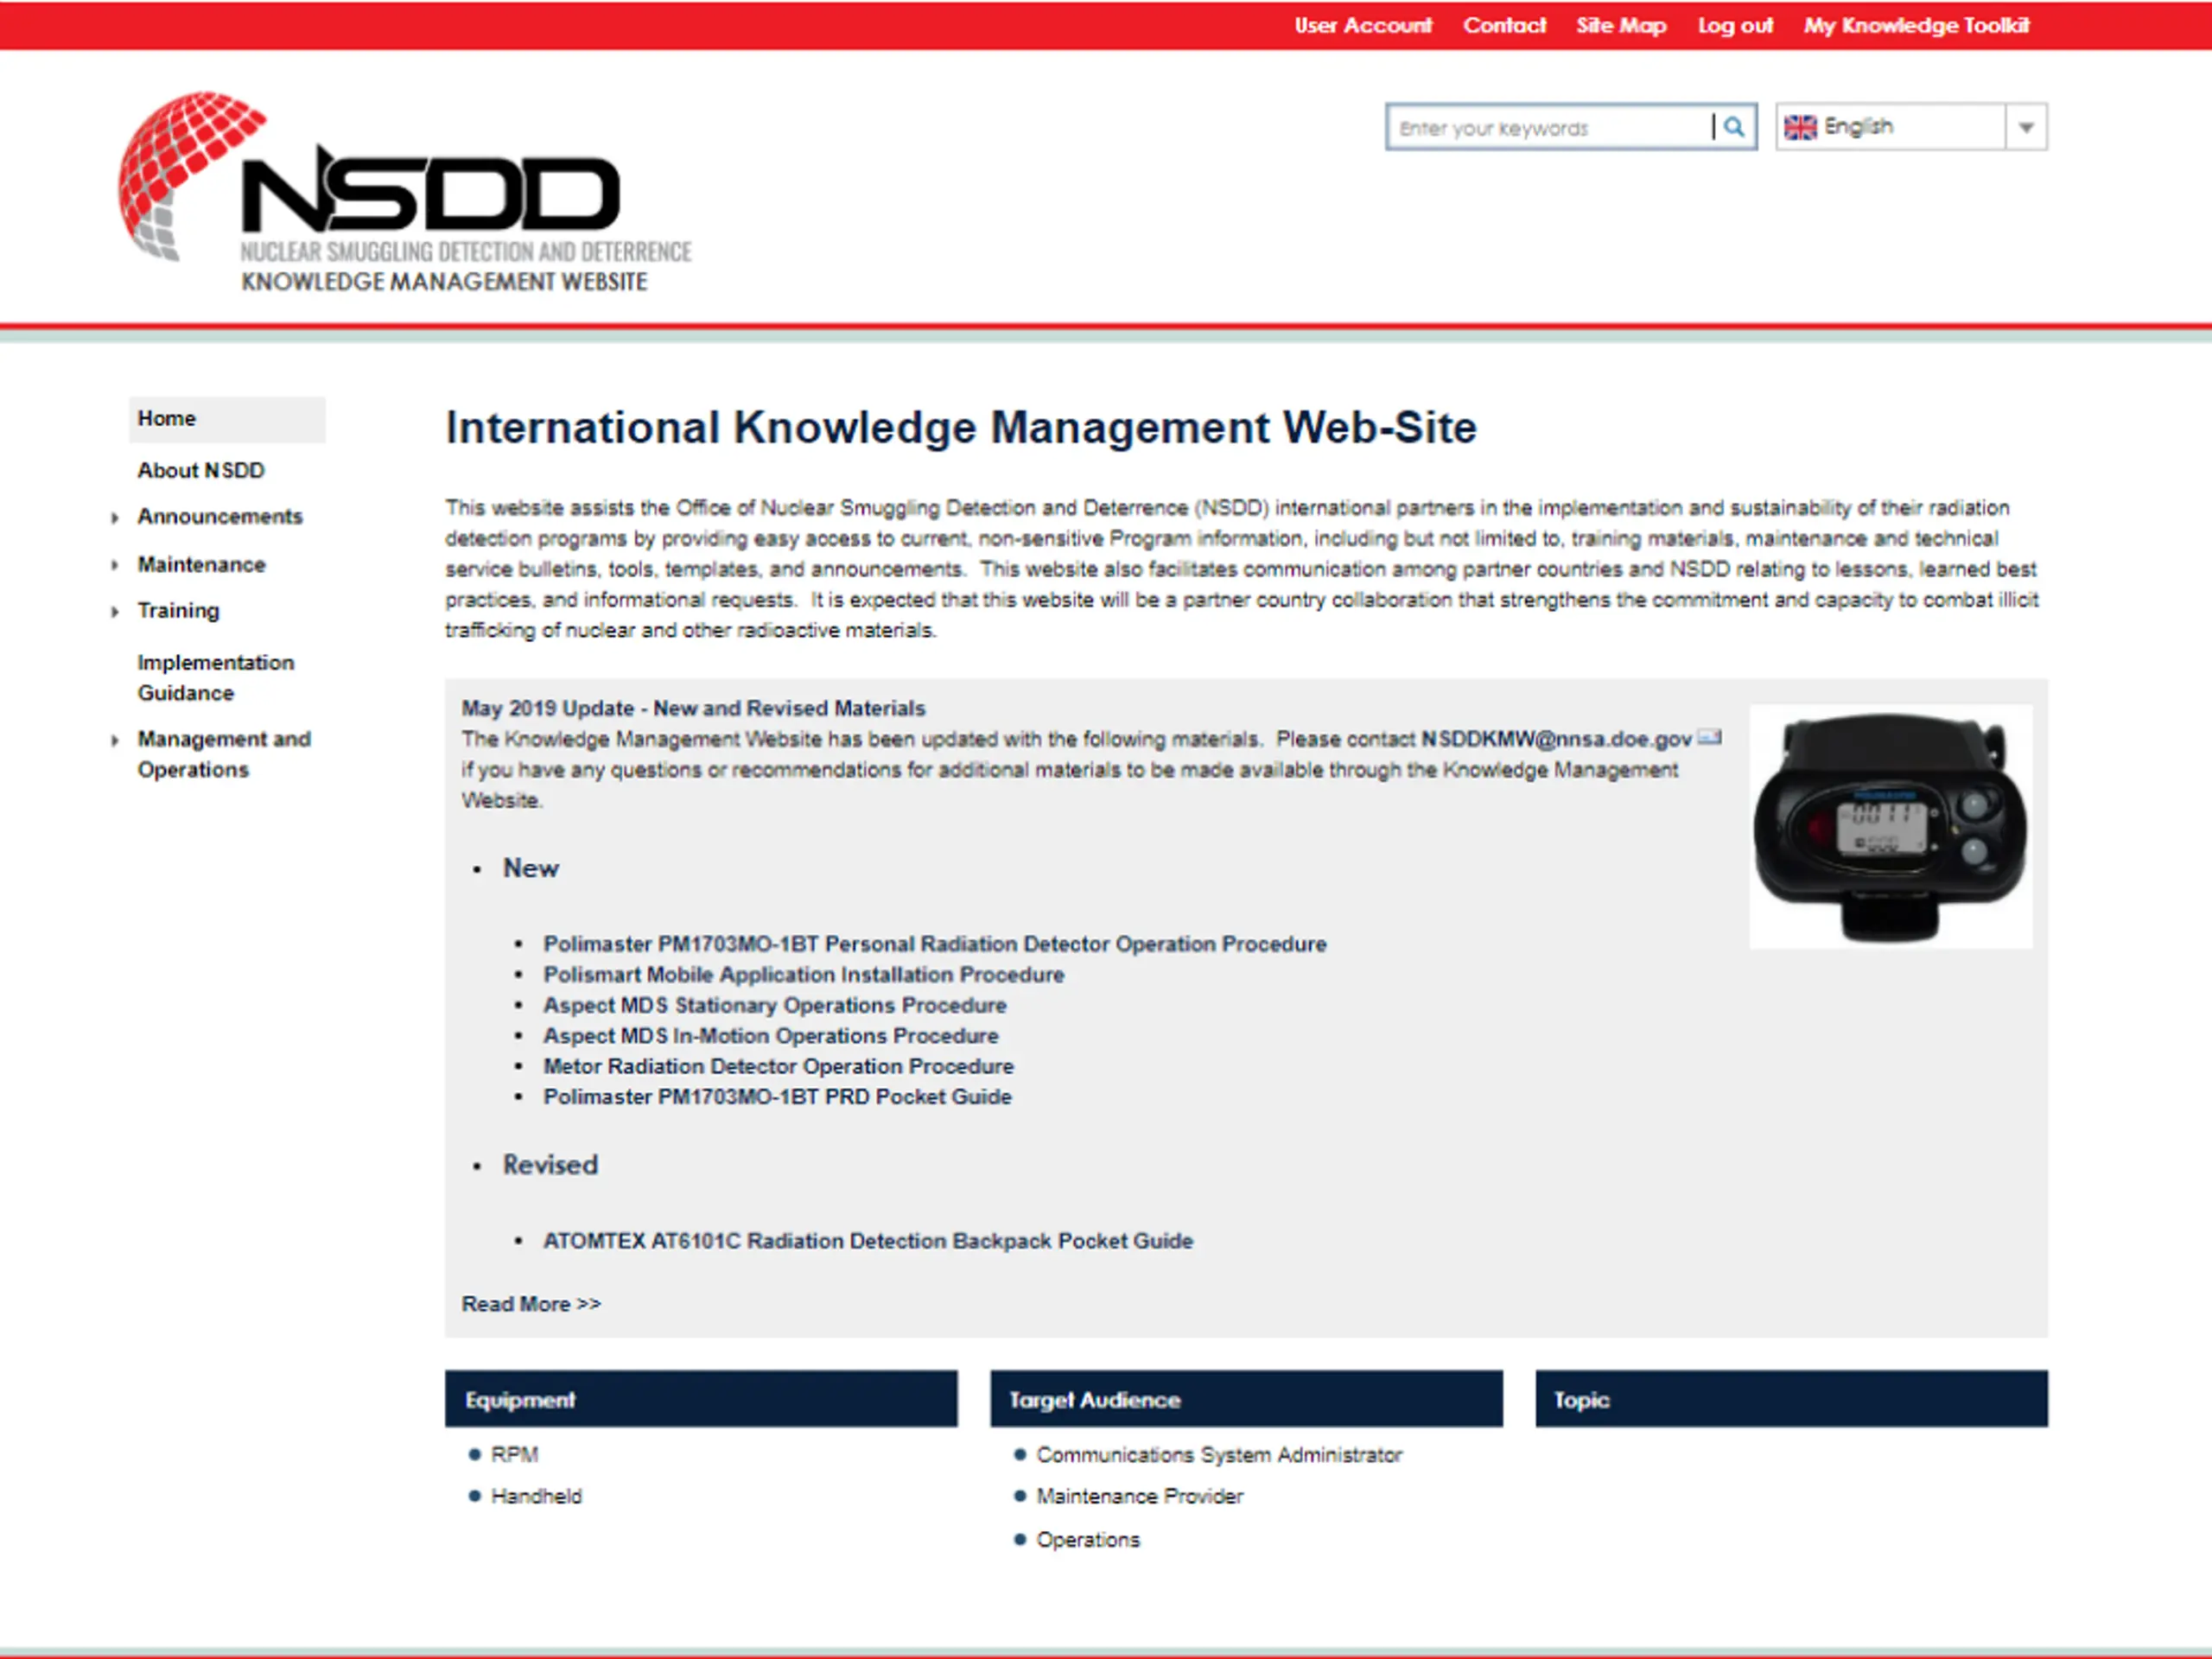Image resolution: width=2212 pixels, height=1659 pixels.
Task: Expand Management and Operations arrow
Action: pyautogui.click(x=115, y=740)
